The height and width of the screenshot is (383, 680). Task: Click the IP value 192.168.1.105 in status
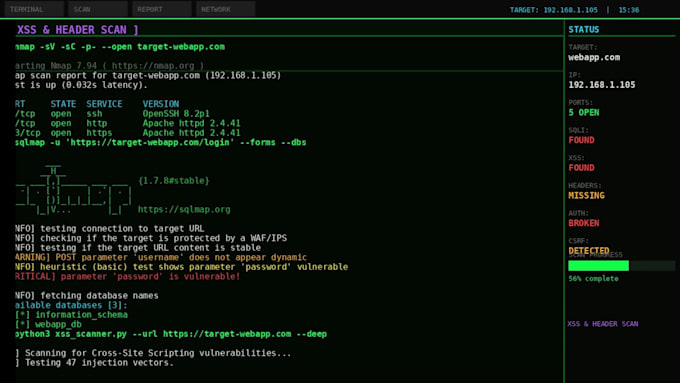pos(602,85)
